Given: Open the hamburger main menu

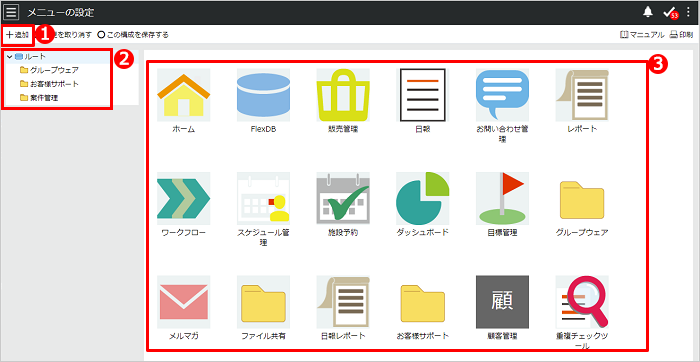Looking at the screenshot, I should point(12,12).
